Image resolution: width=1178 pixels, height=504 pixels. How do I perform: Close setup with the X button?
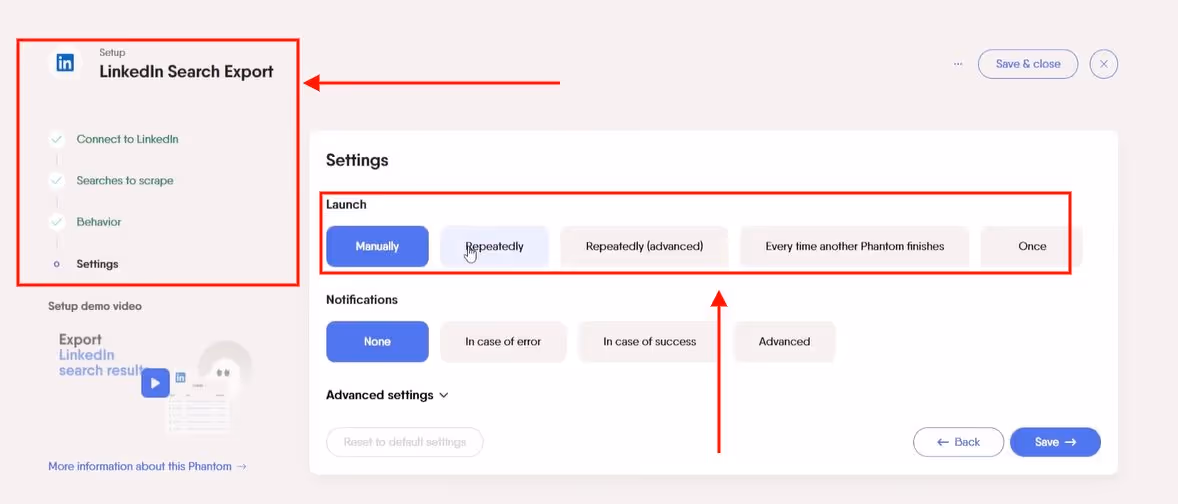[x=1104, y=64]
